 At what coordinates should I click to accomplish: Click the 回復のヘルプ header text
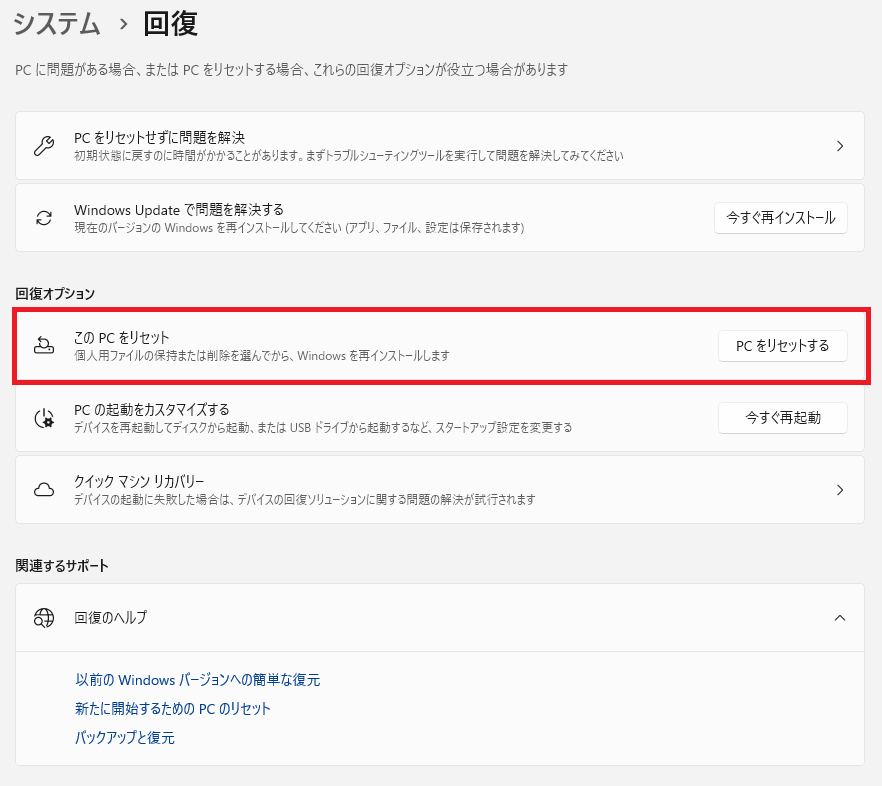[x=111, y=618]
